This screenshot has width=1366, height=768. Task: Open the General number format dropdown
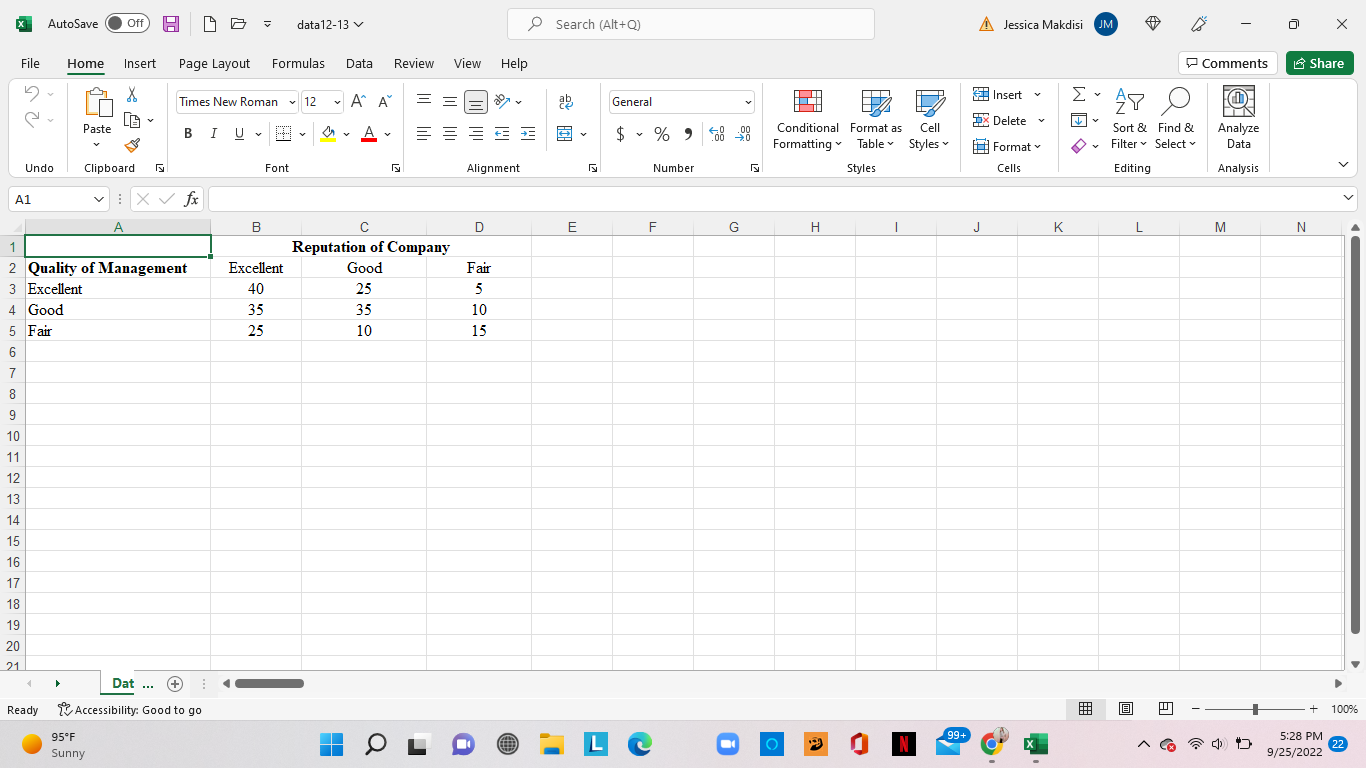pyautogui.click(x=748, y=102)
